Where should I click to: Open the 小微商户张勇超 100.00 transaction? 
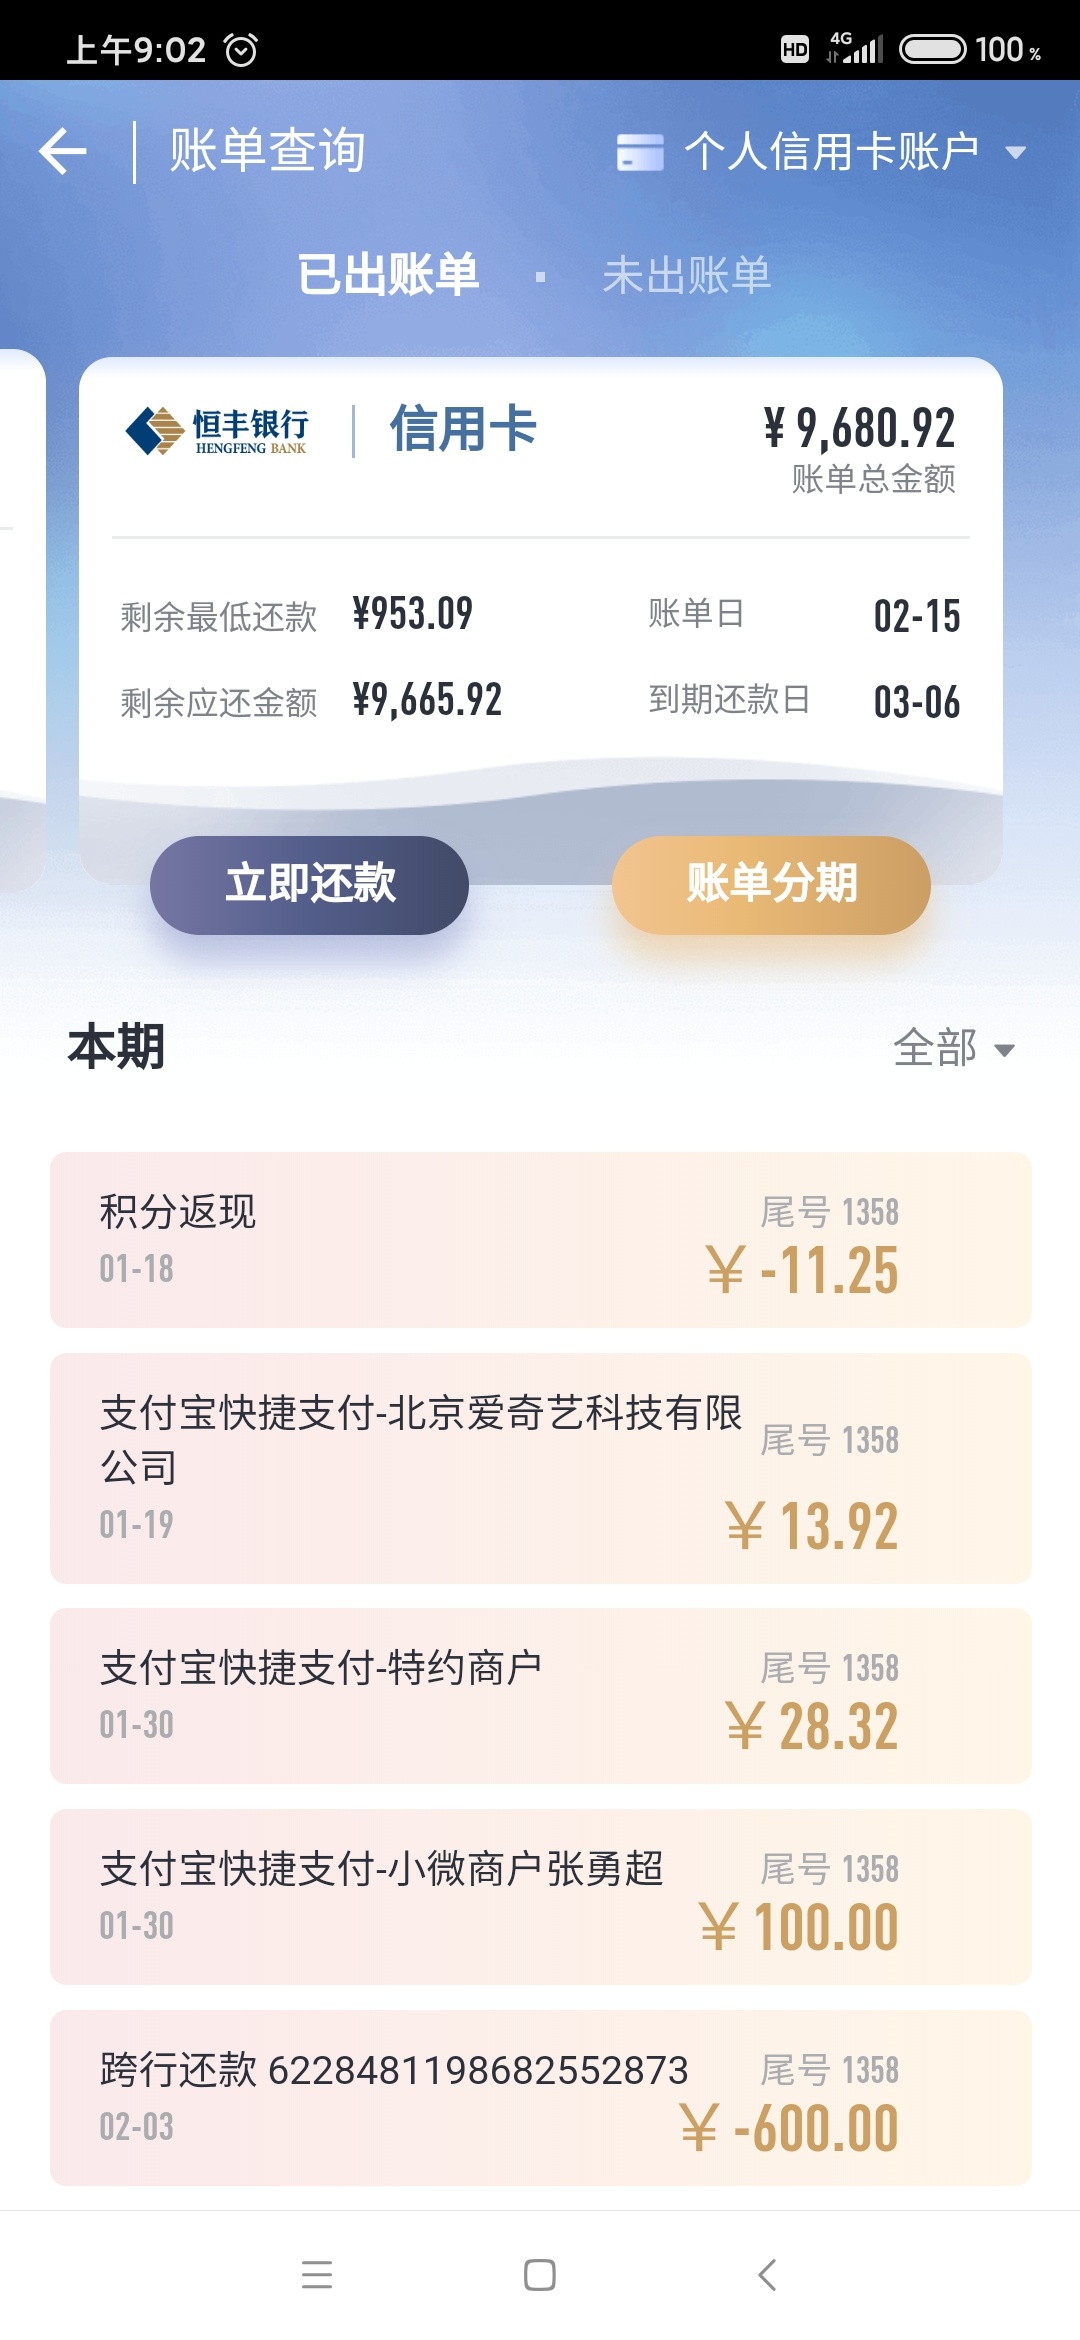(540, 1897)
